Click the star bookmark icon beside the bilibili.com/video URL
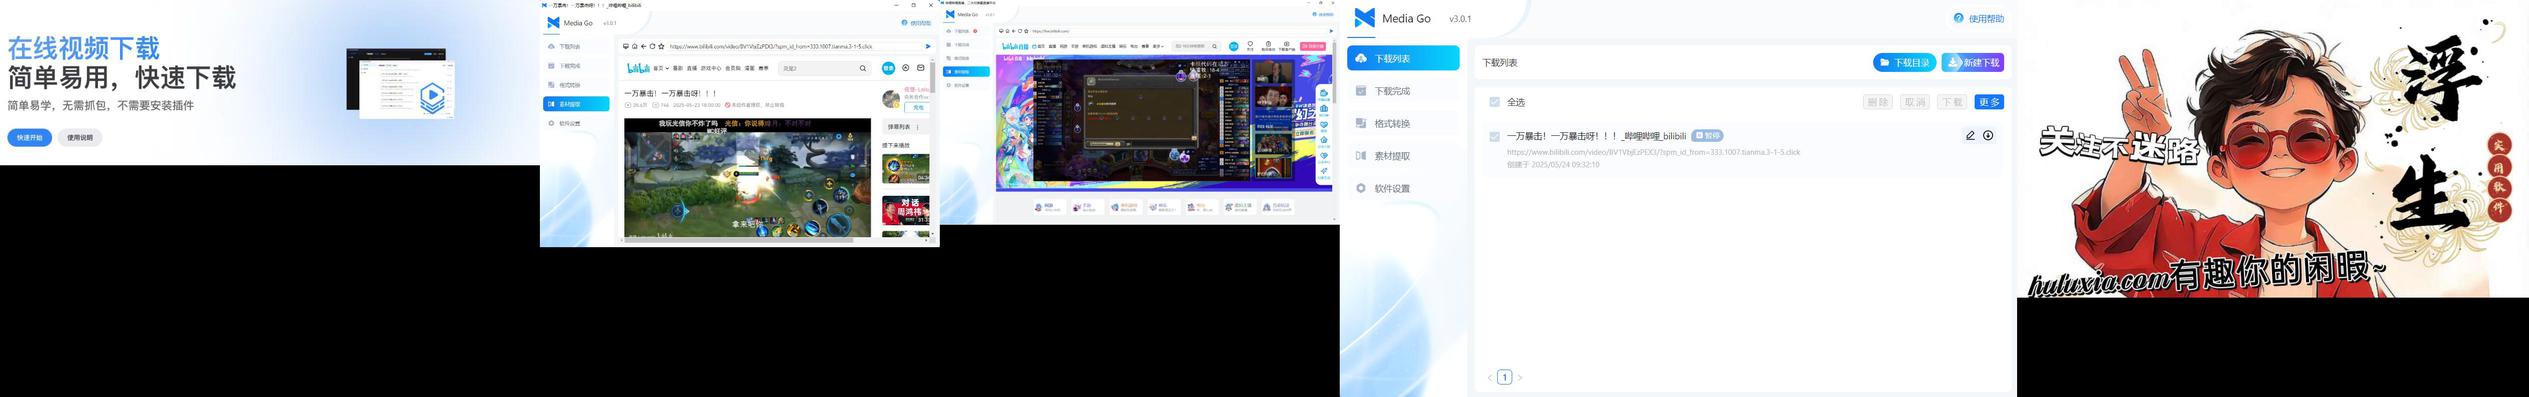Image resolution: width=2529 pixels, height=397 pixels. pos(661,46)
